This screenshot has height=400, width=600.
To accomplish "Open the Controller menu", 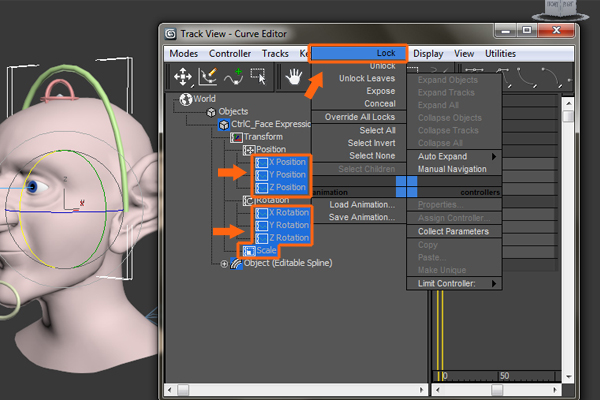I will click(230, 54).
